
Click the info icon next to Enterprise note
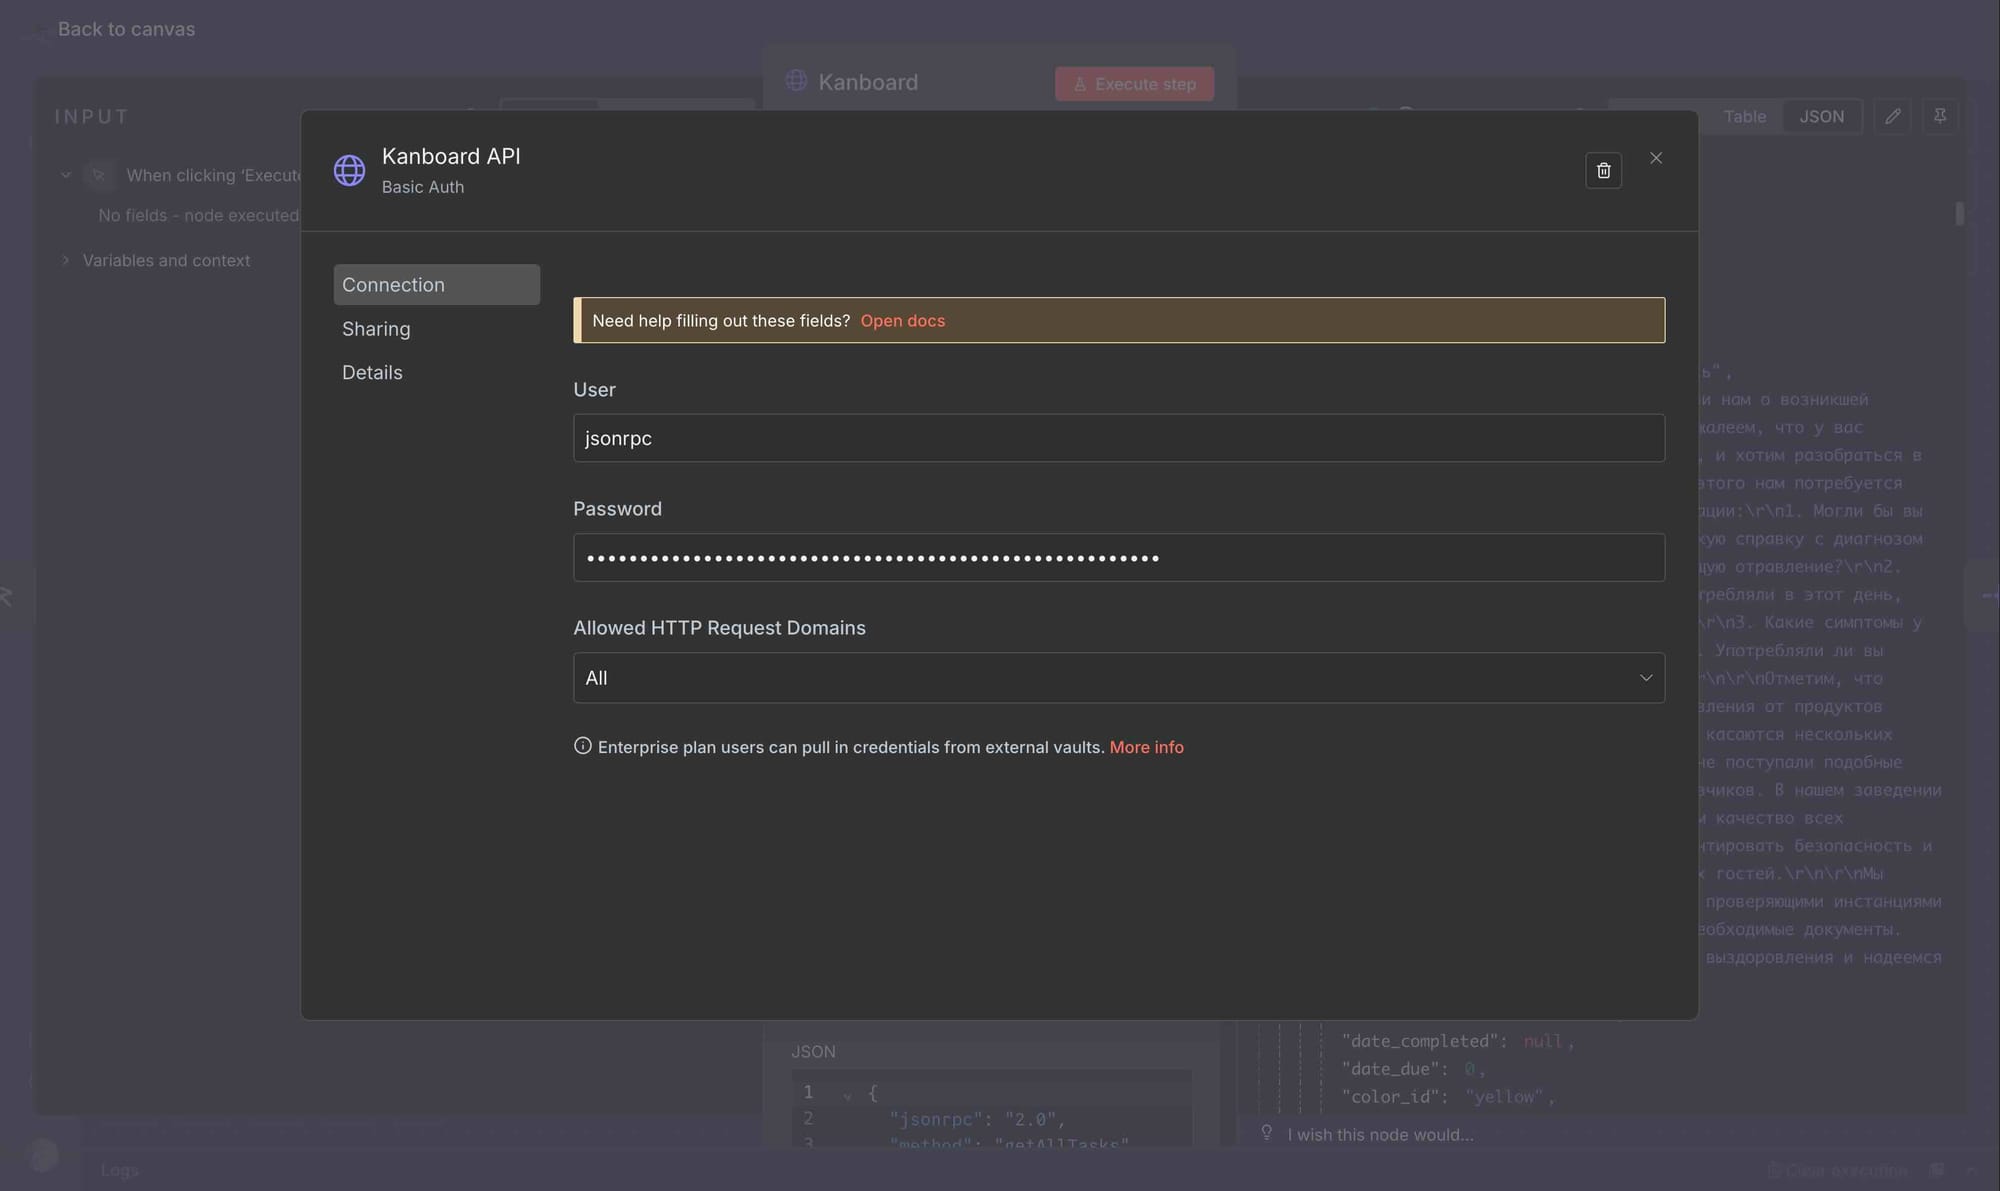pyautogui.click(x=582, y=746)
